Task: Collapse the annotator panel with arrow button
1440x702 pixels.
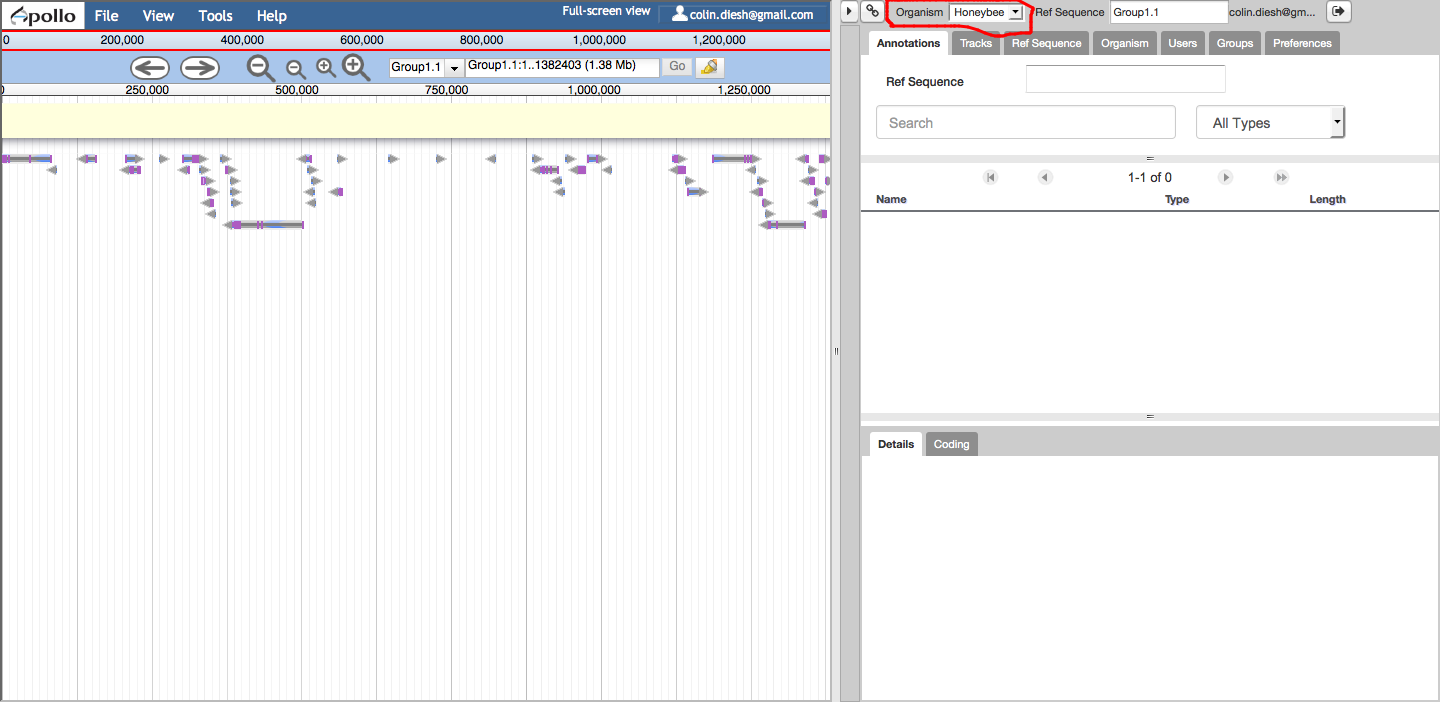Action: click(849, 11)
